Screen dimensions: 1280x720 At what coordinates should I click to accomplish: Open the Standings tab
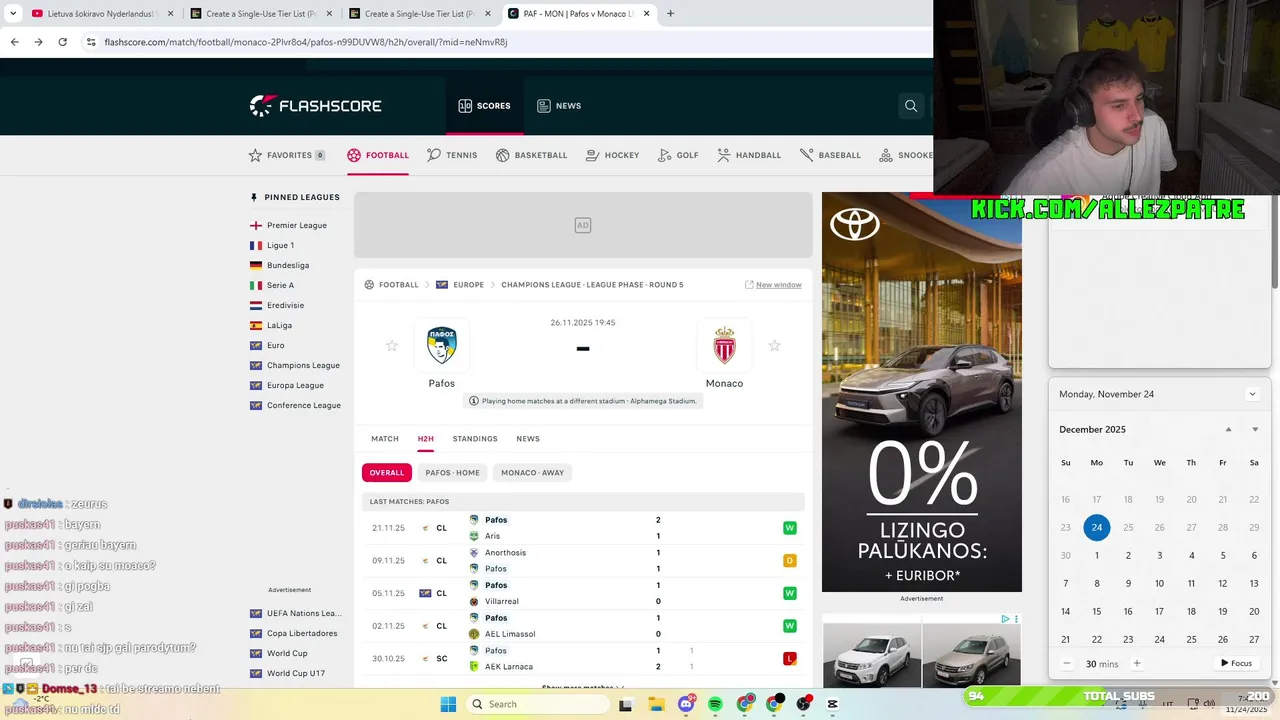(475, 439)
